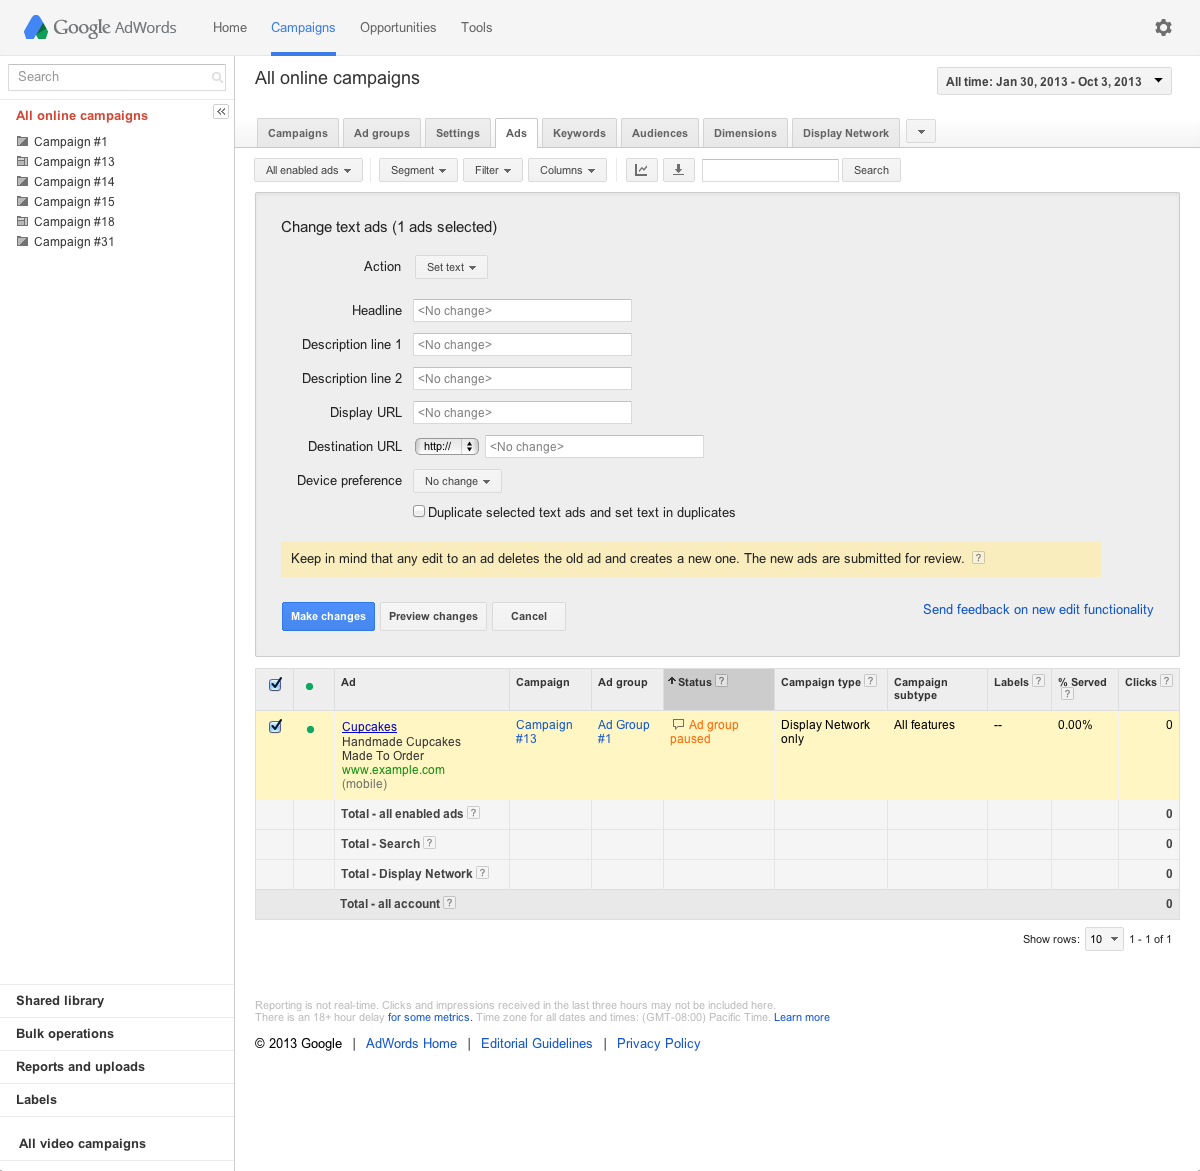The image size is (1200, 1171).
Task: Click help icon beside Total - Search
Action: [430, 843]
